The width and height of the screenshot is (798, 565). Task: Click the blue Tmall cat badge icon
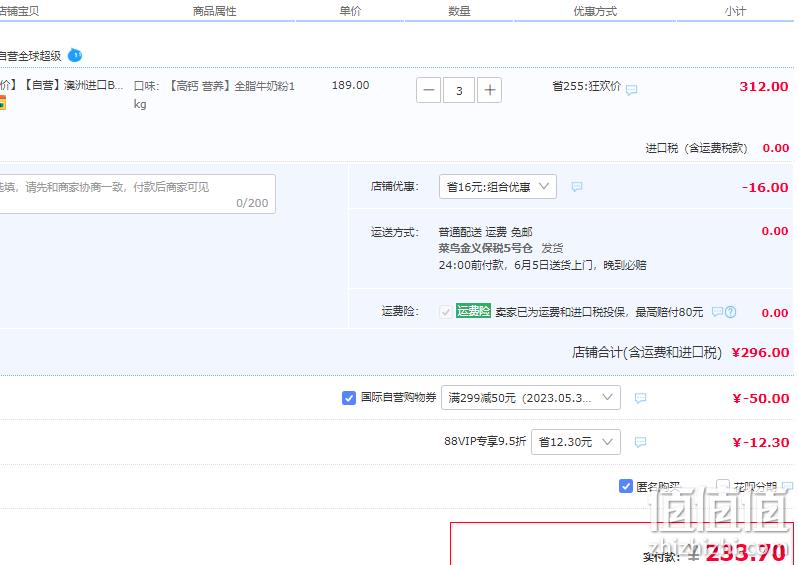click(x=75, y=55)
